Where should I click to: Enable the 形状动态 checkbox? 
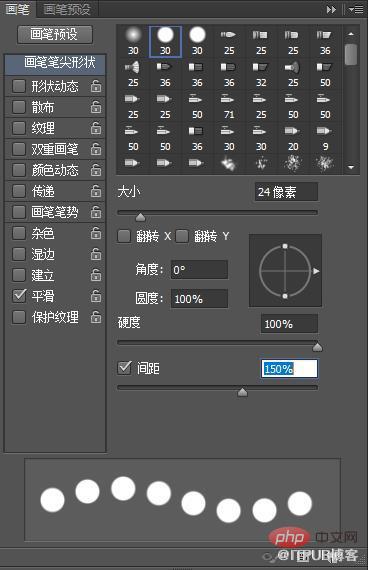(19, 86)
